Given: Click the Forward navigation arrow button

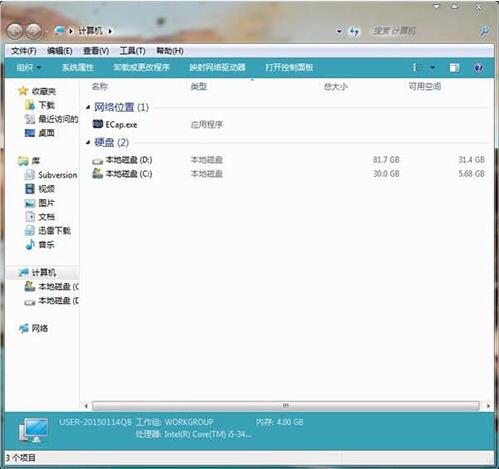Looking at the screenshot, I should pyautogui.click(x=33, y=31).
